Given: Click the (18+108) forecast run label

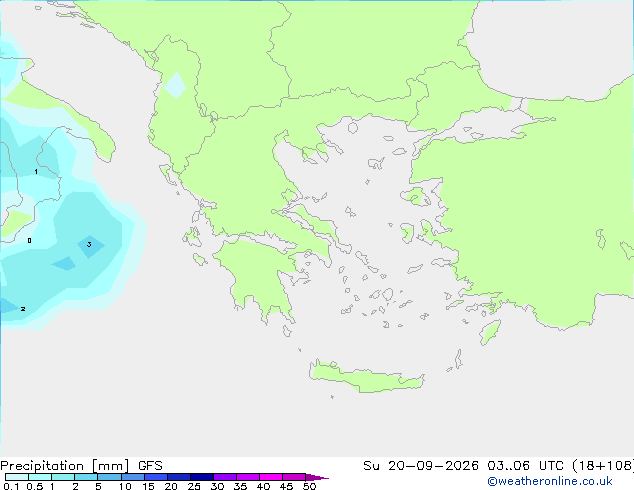Looking at the screenshot, I should [603, 466].
